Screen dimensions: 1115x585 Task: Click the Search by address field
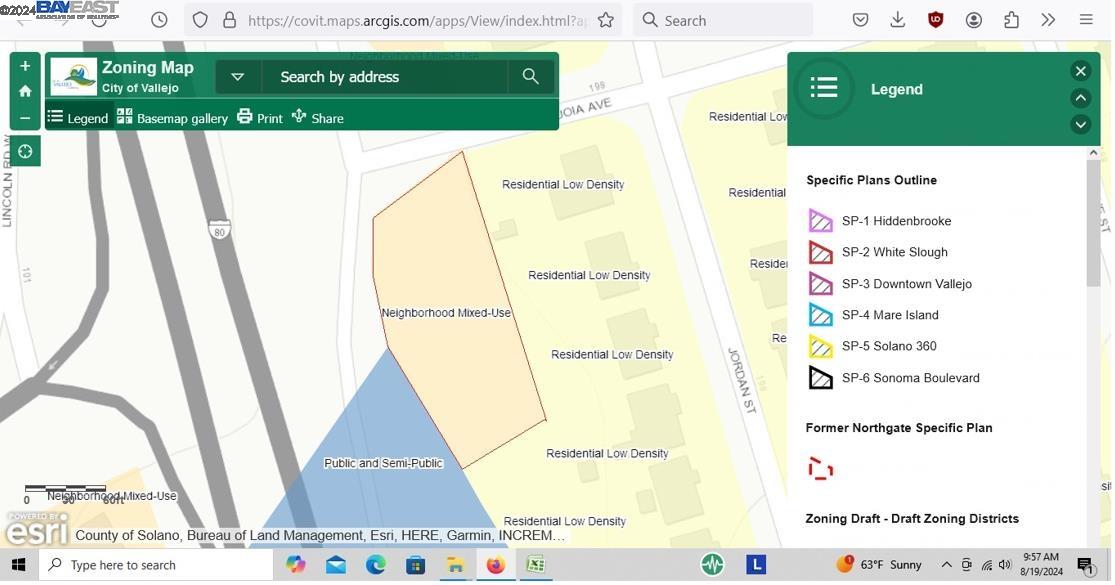[x=385, y=77]
